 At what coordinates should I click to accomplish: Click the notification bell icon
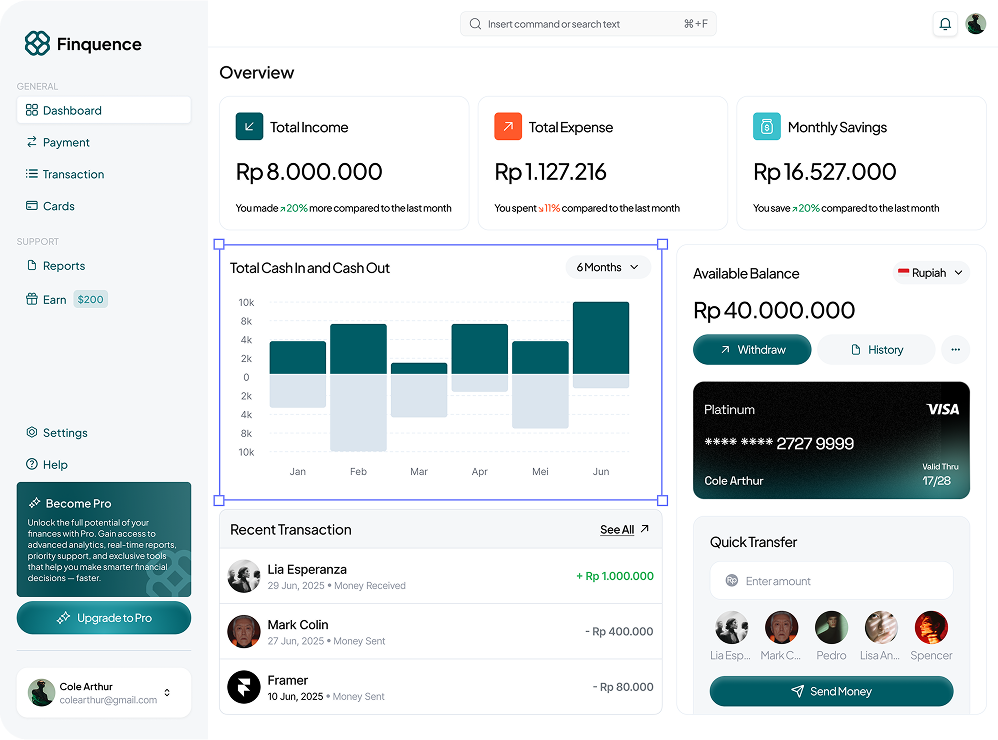pyautogui.click(x=944, y=24)
